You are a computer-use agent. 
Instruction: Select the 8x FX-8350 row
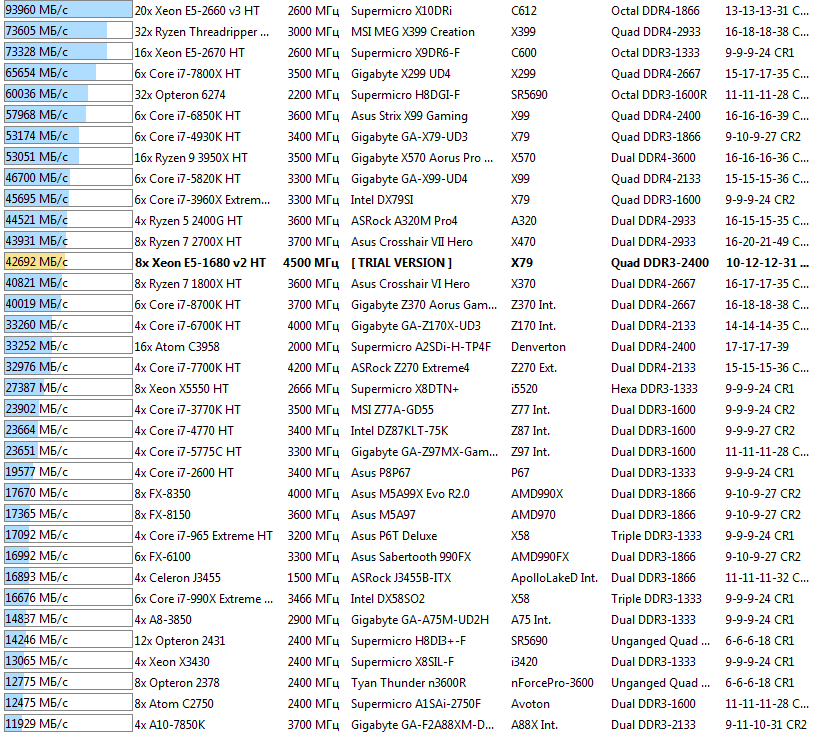pos(163,494)
